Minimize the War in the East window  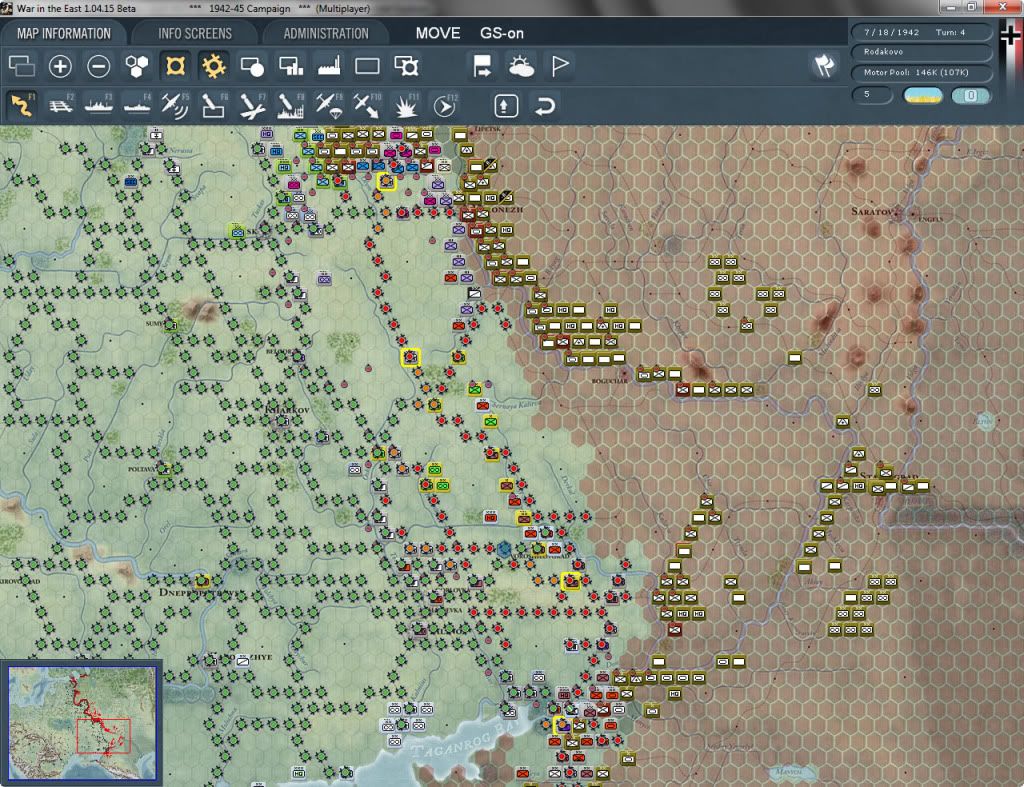951,7
